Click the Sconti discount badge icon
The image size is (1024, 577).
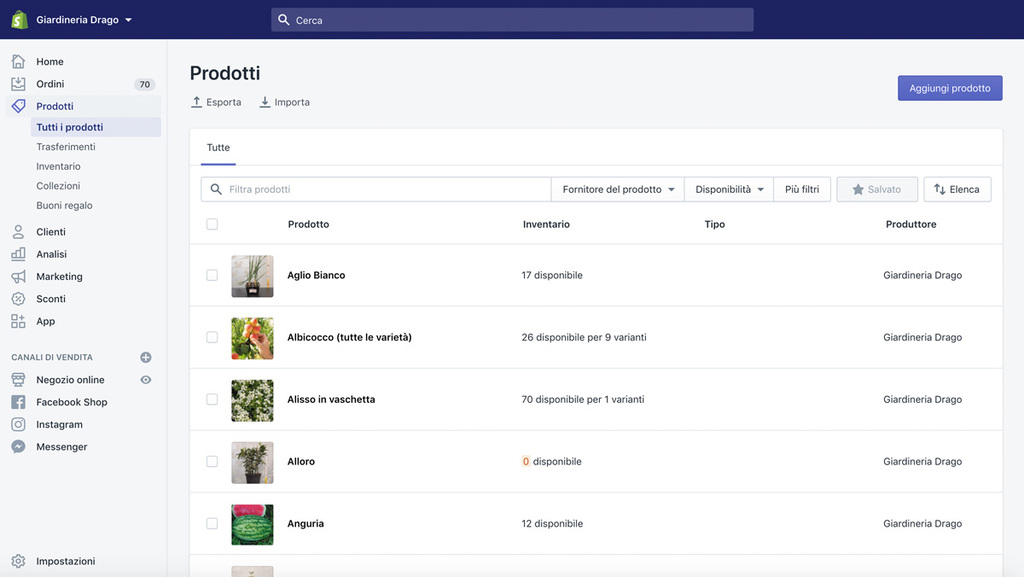click(18, 298)
